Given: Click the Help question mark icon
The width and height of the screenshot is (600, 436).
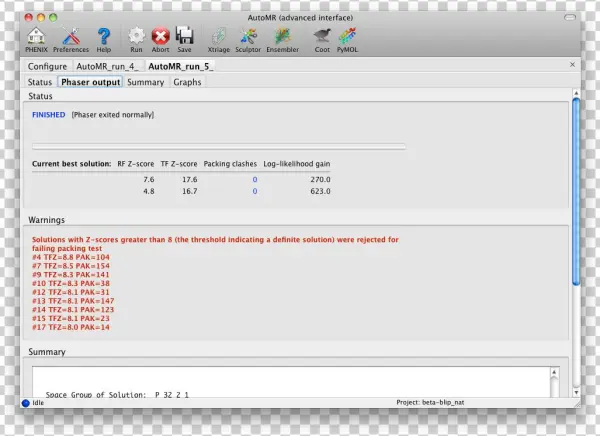Looking at the screenshot, I should pyautogui.click(x=103, y=39).
